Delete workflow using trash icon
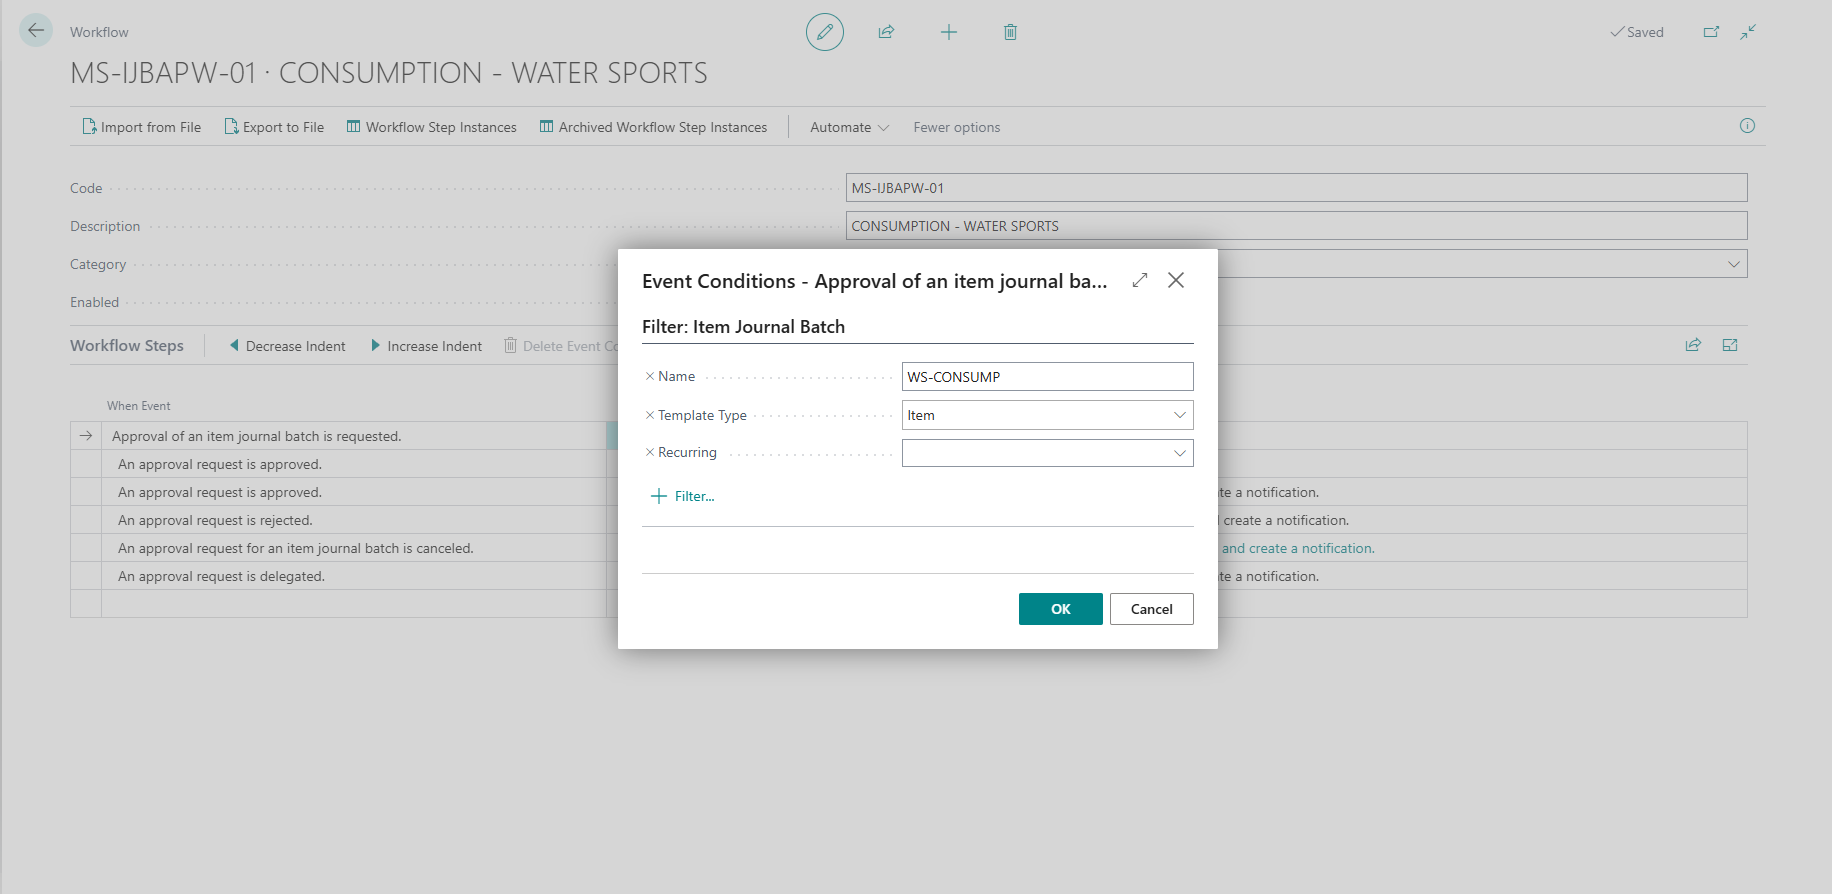This screenshot has width=1832, height=894. tap(1010, 32)
